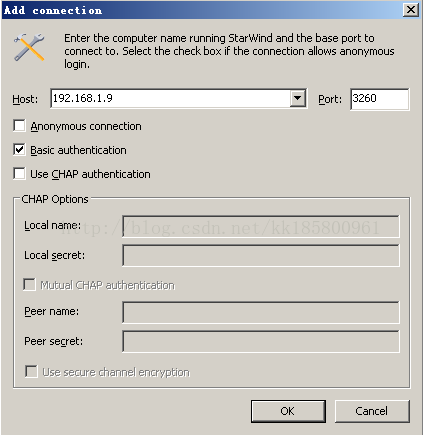The image size is (423, 435).
Task: Click the Local secret: label
Action: (54, 255)
